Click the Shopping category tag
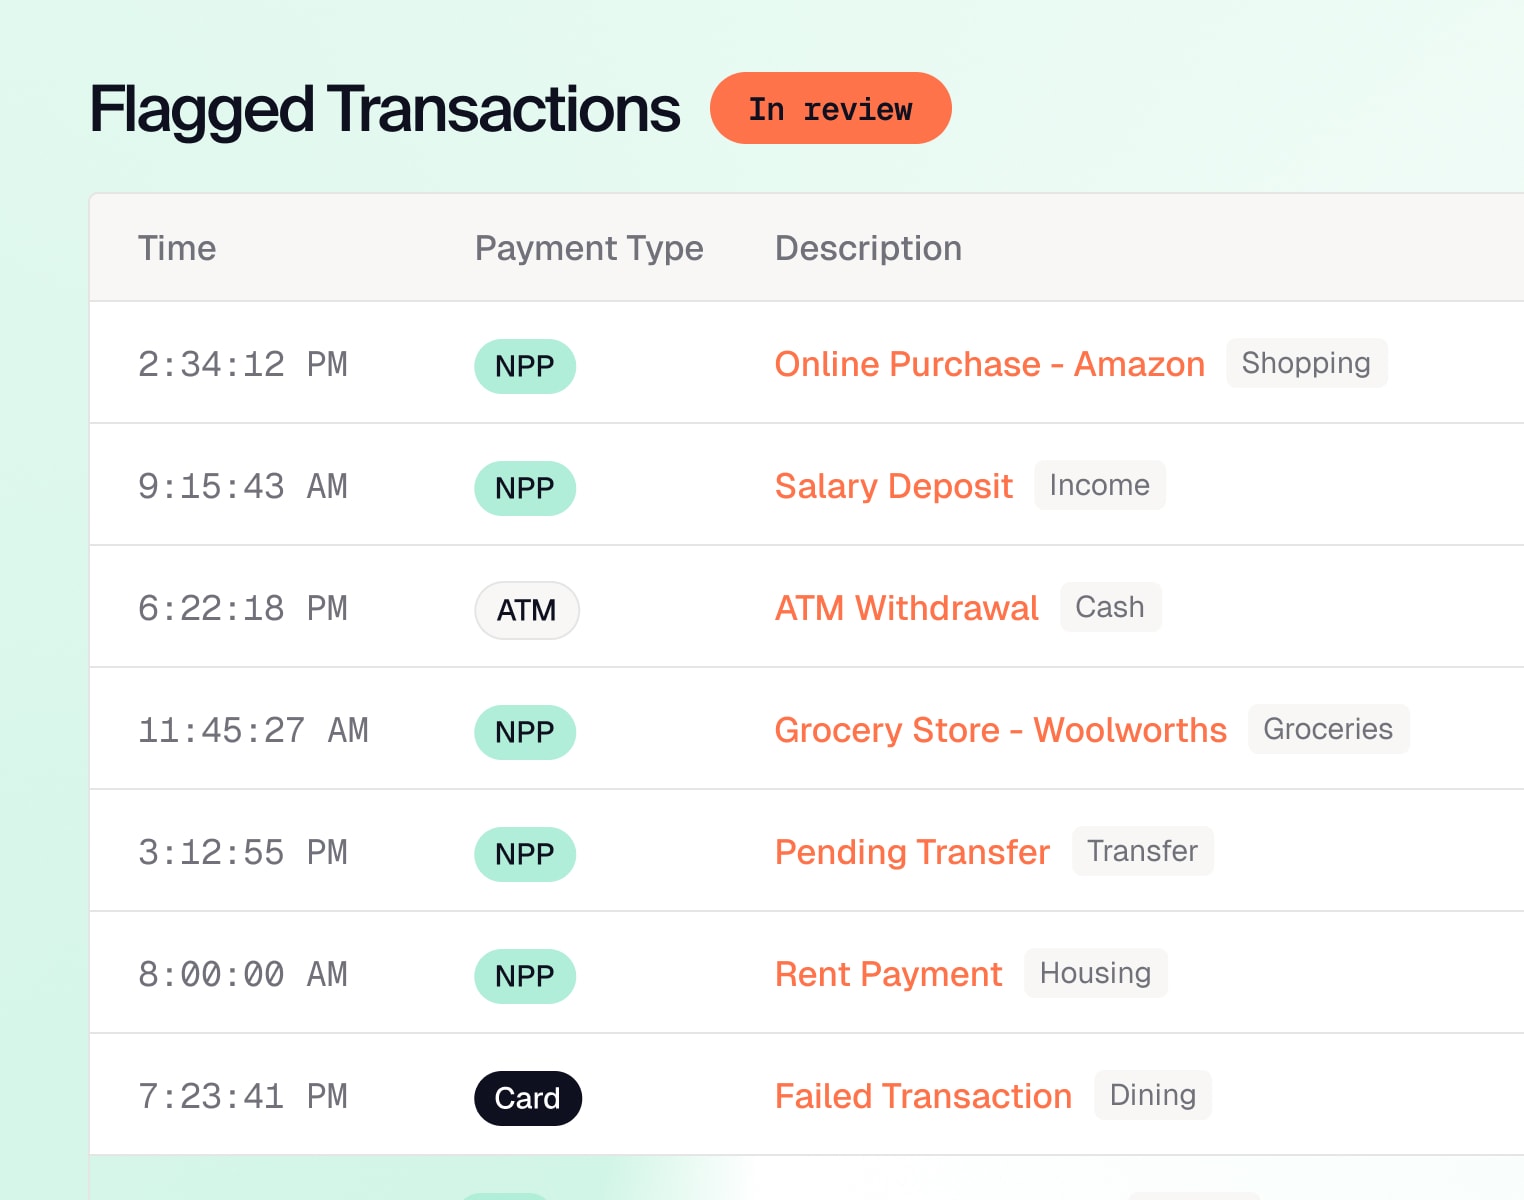The image size is (1524, 1200). [x=1306, y=363]
